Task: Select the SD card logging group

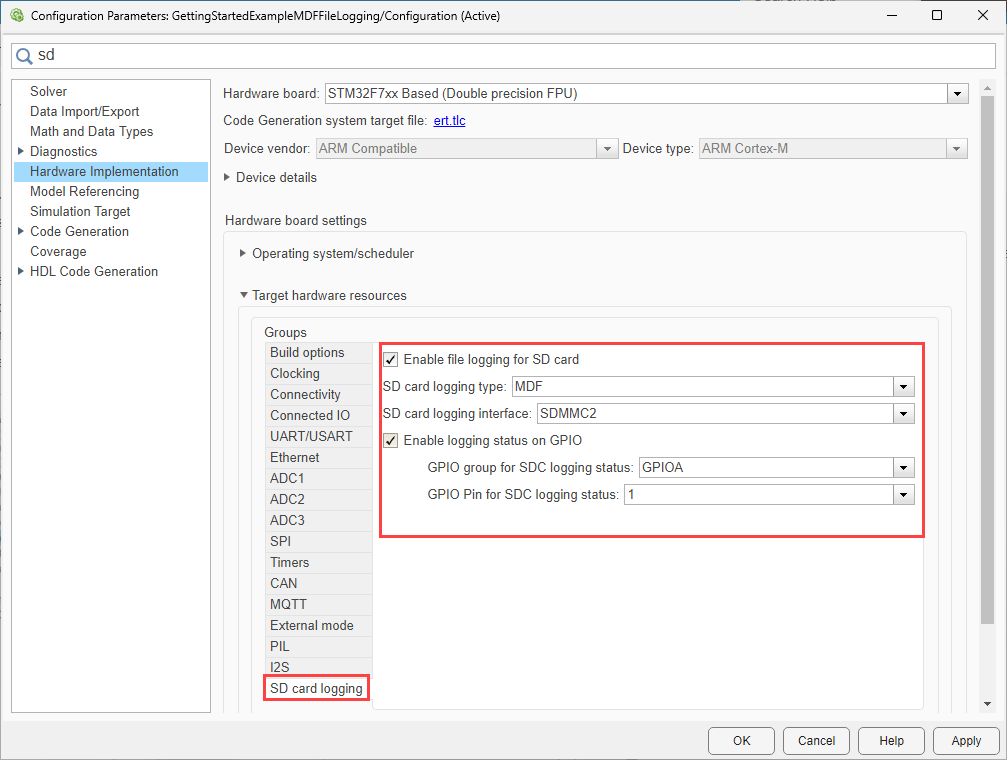Action: coord(316,688)
